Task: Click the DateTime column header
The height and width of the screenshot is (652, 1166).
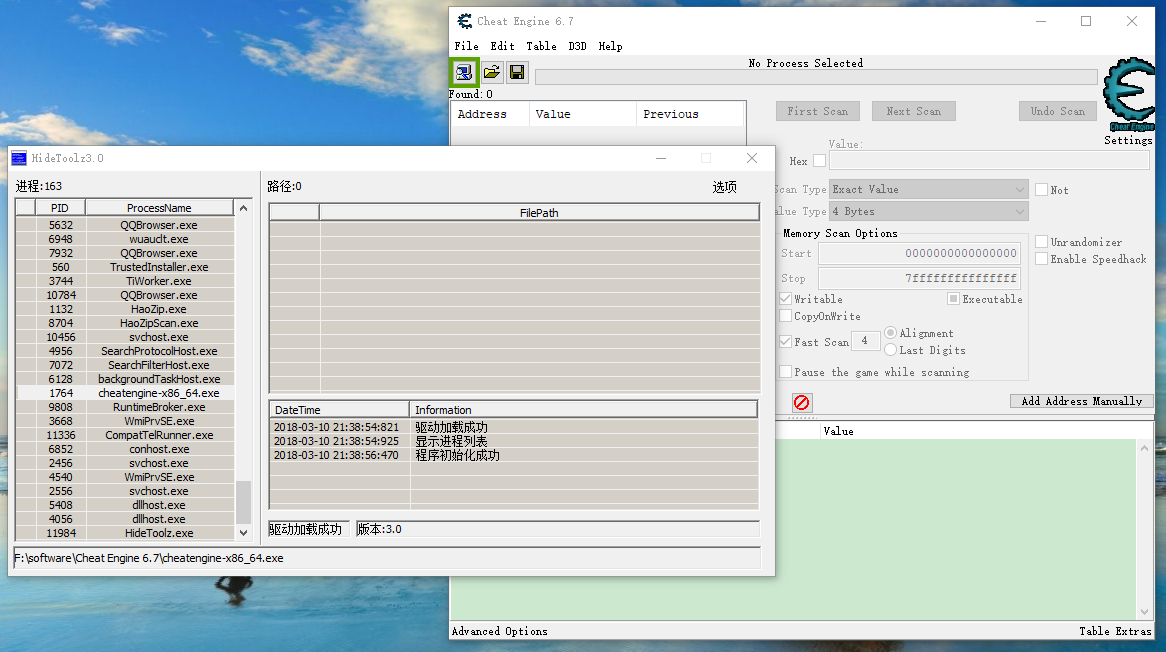Action: [339, 410]
